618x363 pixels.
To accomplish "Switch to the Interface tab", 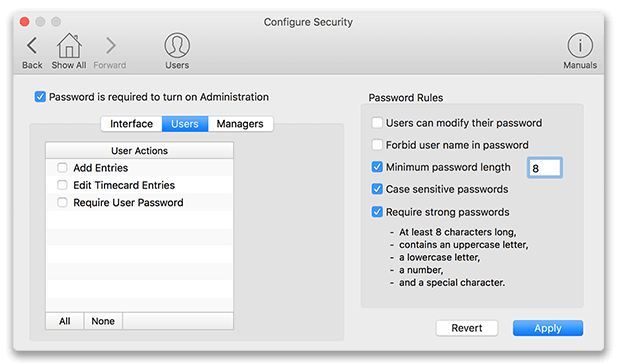I will [x=131, y=124].
